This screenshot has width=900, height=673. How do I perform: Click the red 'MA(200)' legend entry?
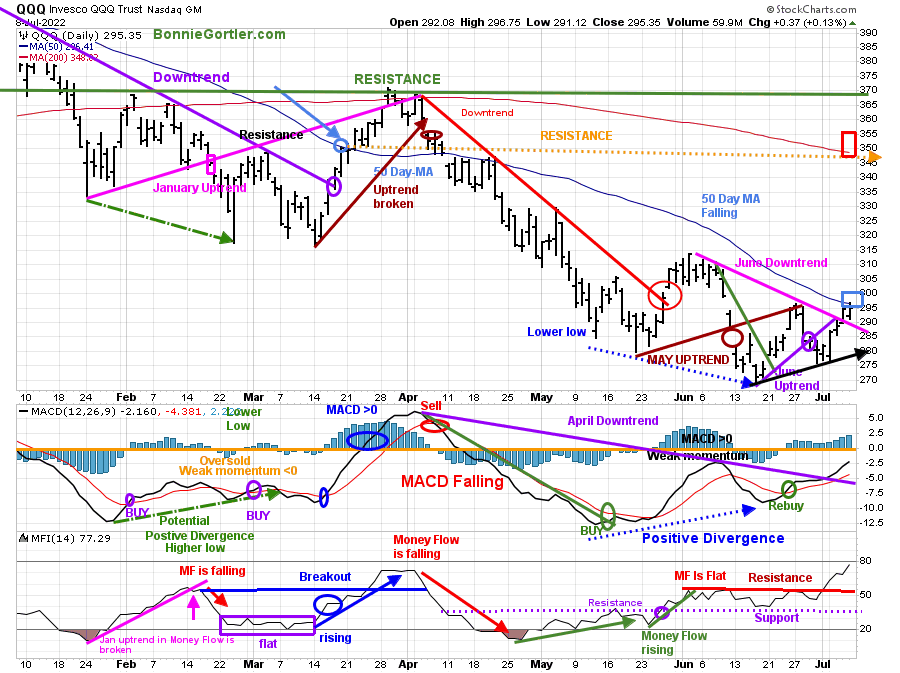(59, 57)
